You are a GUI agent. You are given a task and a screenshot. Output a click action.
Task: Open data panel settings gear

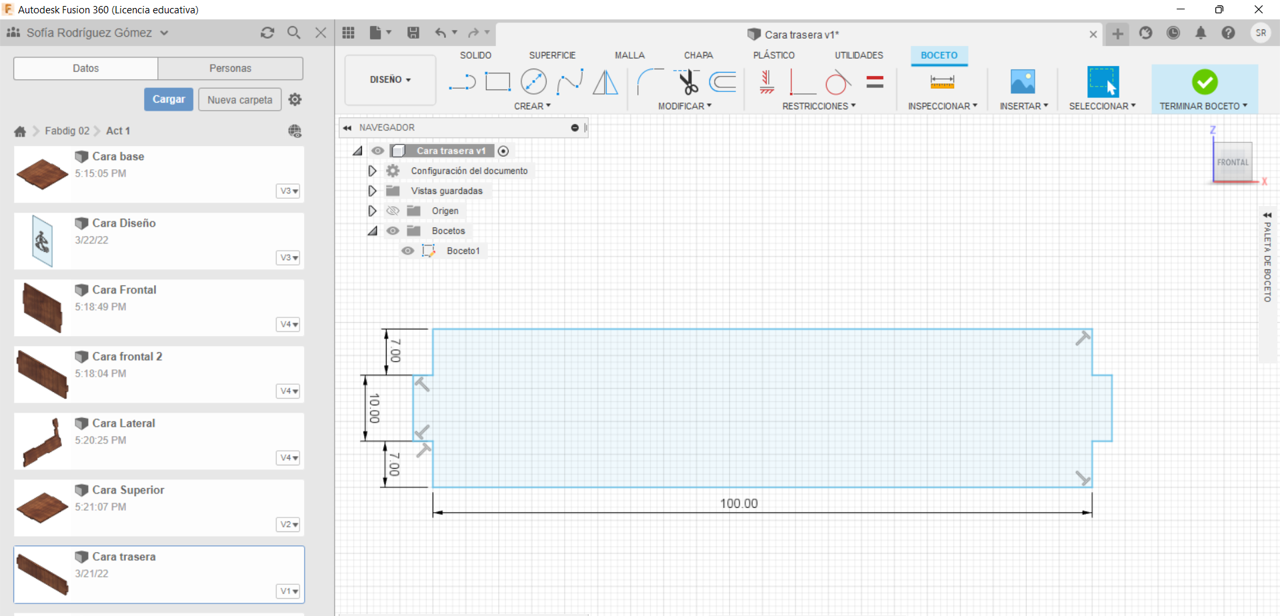point(295,100)
